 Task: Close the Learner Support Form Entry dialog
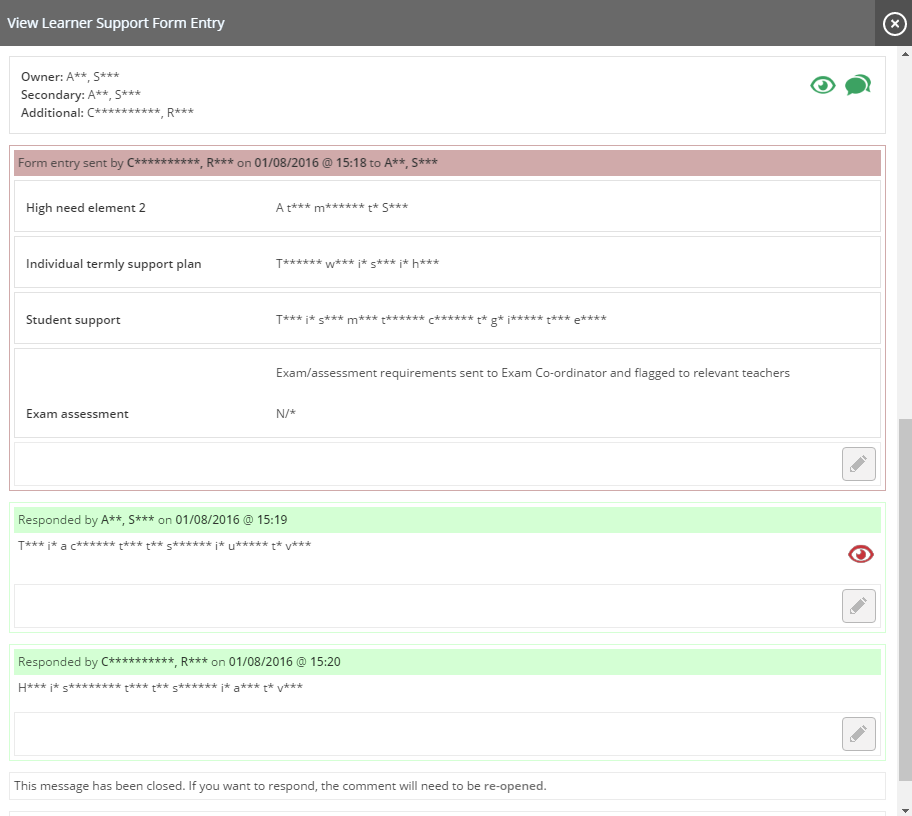(894, 23)
